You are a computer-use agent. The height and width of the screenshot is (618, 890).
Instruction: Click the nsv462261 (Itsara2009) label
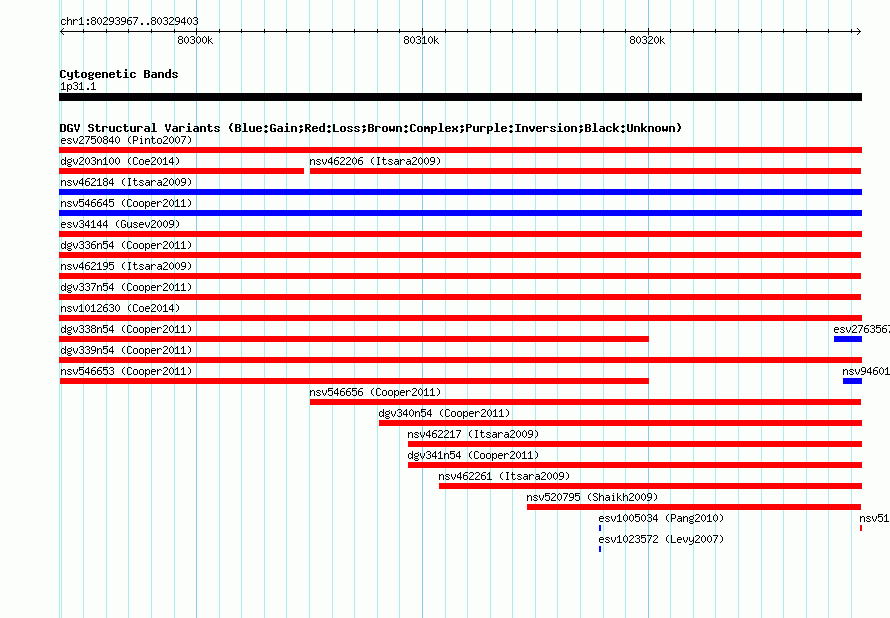tap(504, 476)
